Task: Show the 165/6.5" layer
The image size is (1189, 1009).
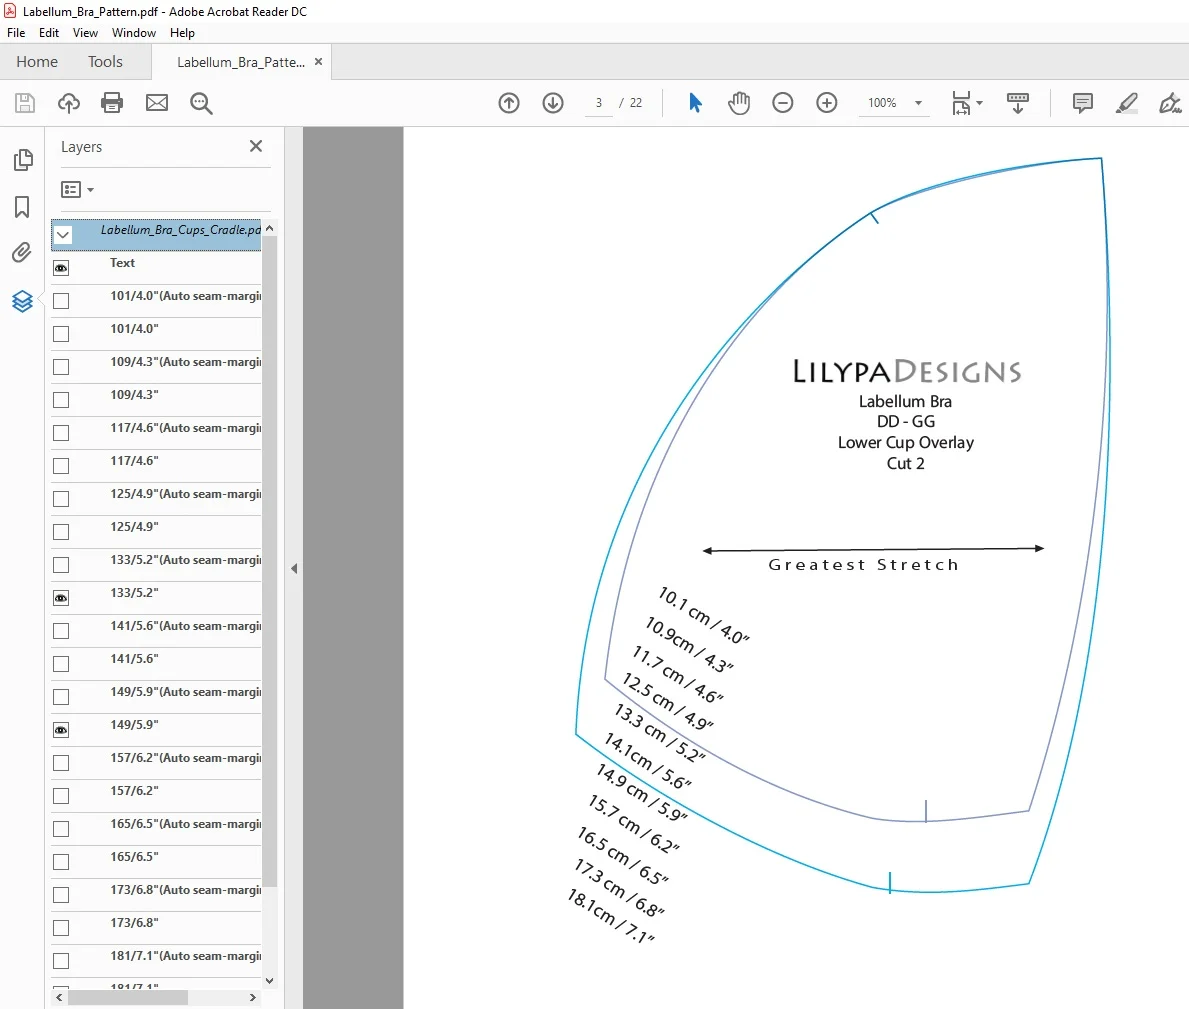Action: pyautogui.click(x=61, y=862)
